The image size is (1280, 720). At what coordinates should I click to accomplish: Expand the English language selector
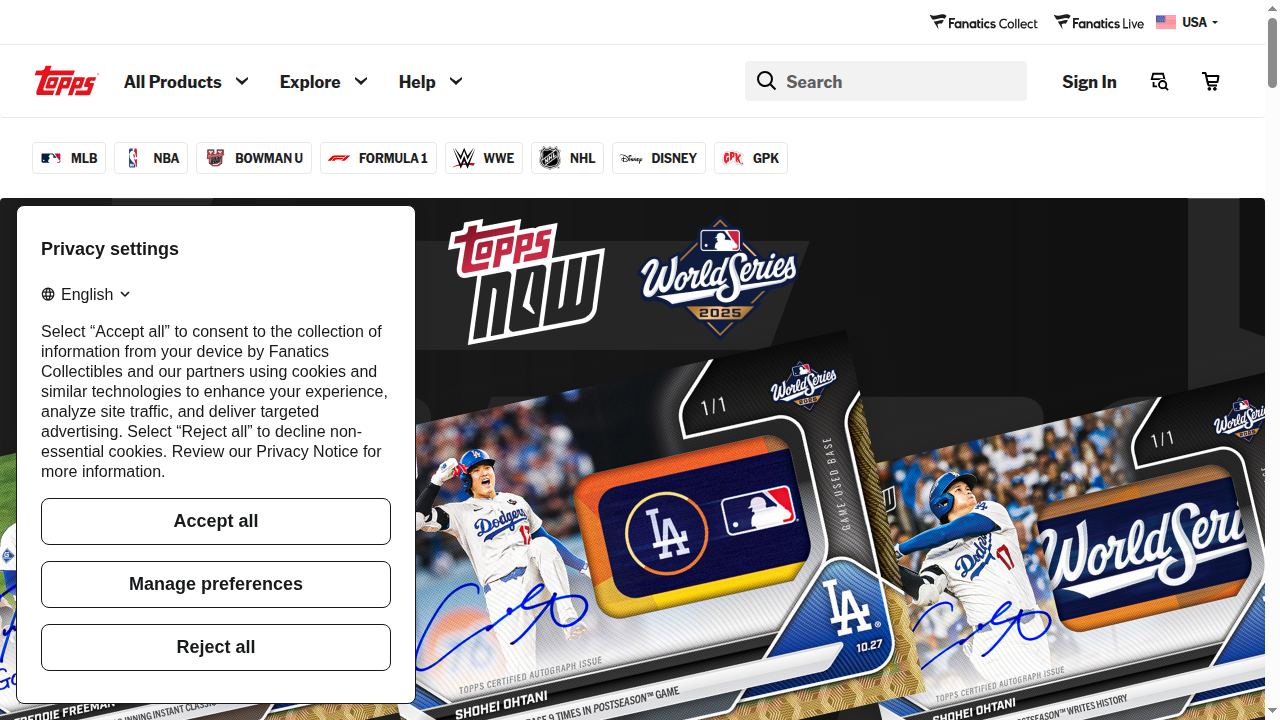[86, 294]
